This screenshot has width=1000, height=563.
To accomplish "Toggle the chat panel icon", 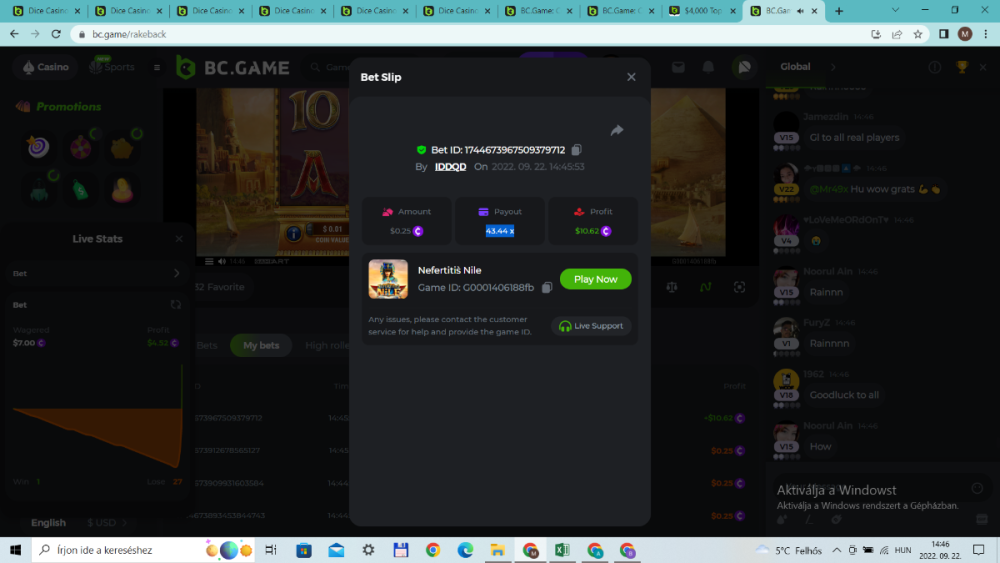I will (743, 67).
